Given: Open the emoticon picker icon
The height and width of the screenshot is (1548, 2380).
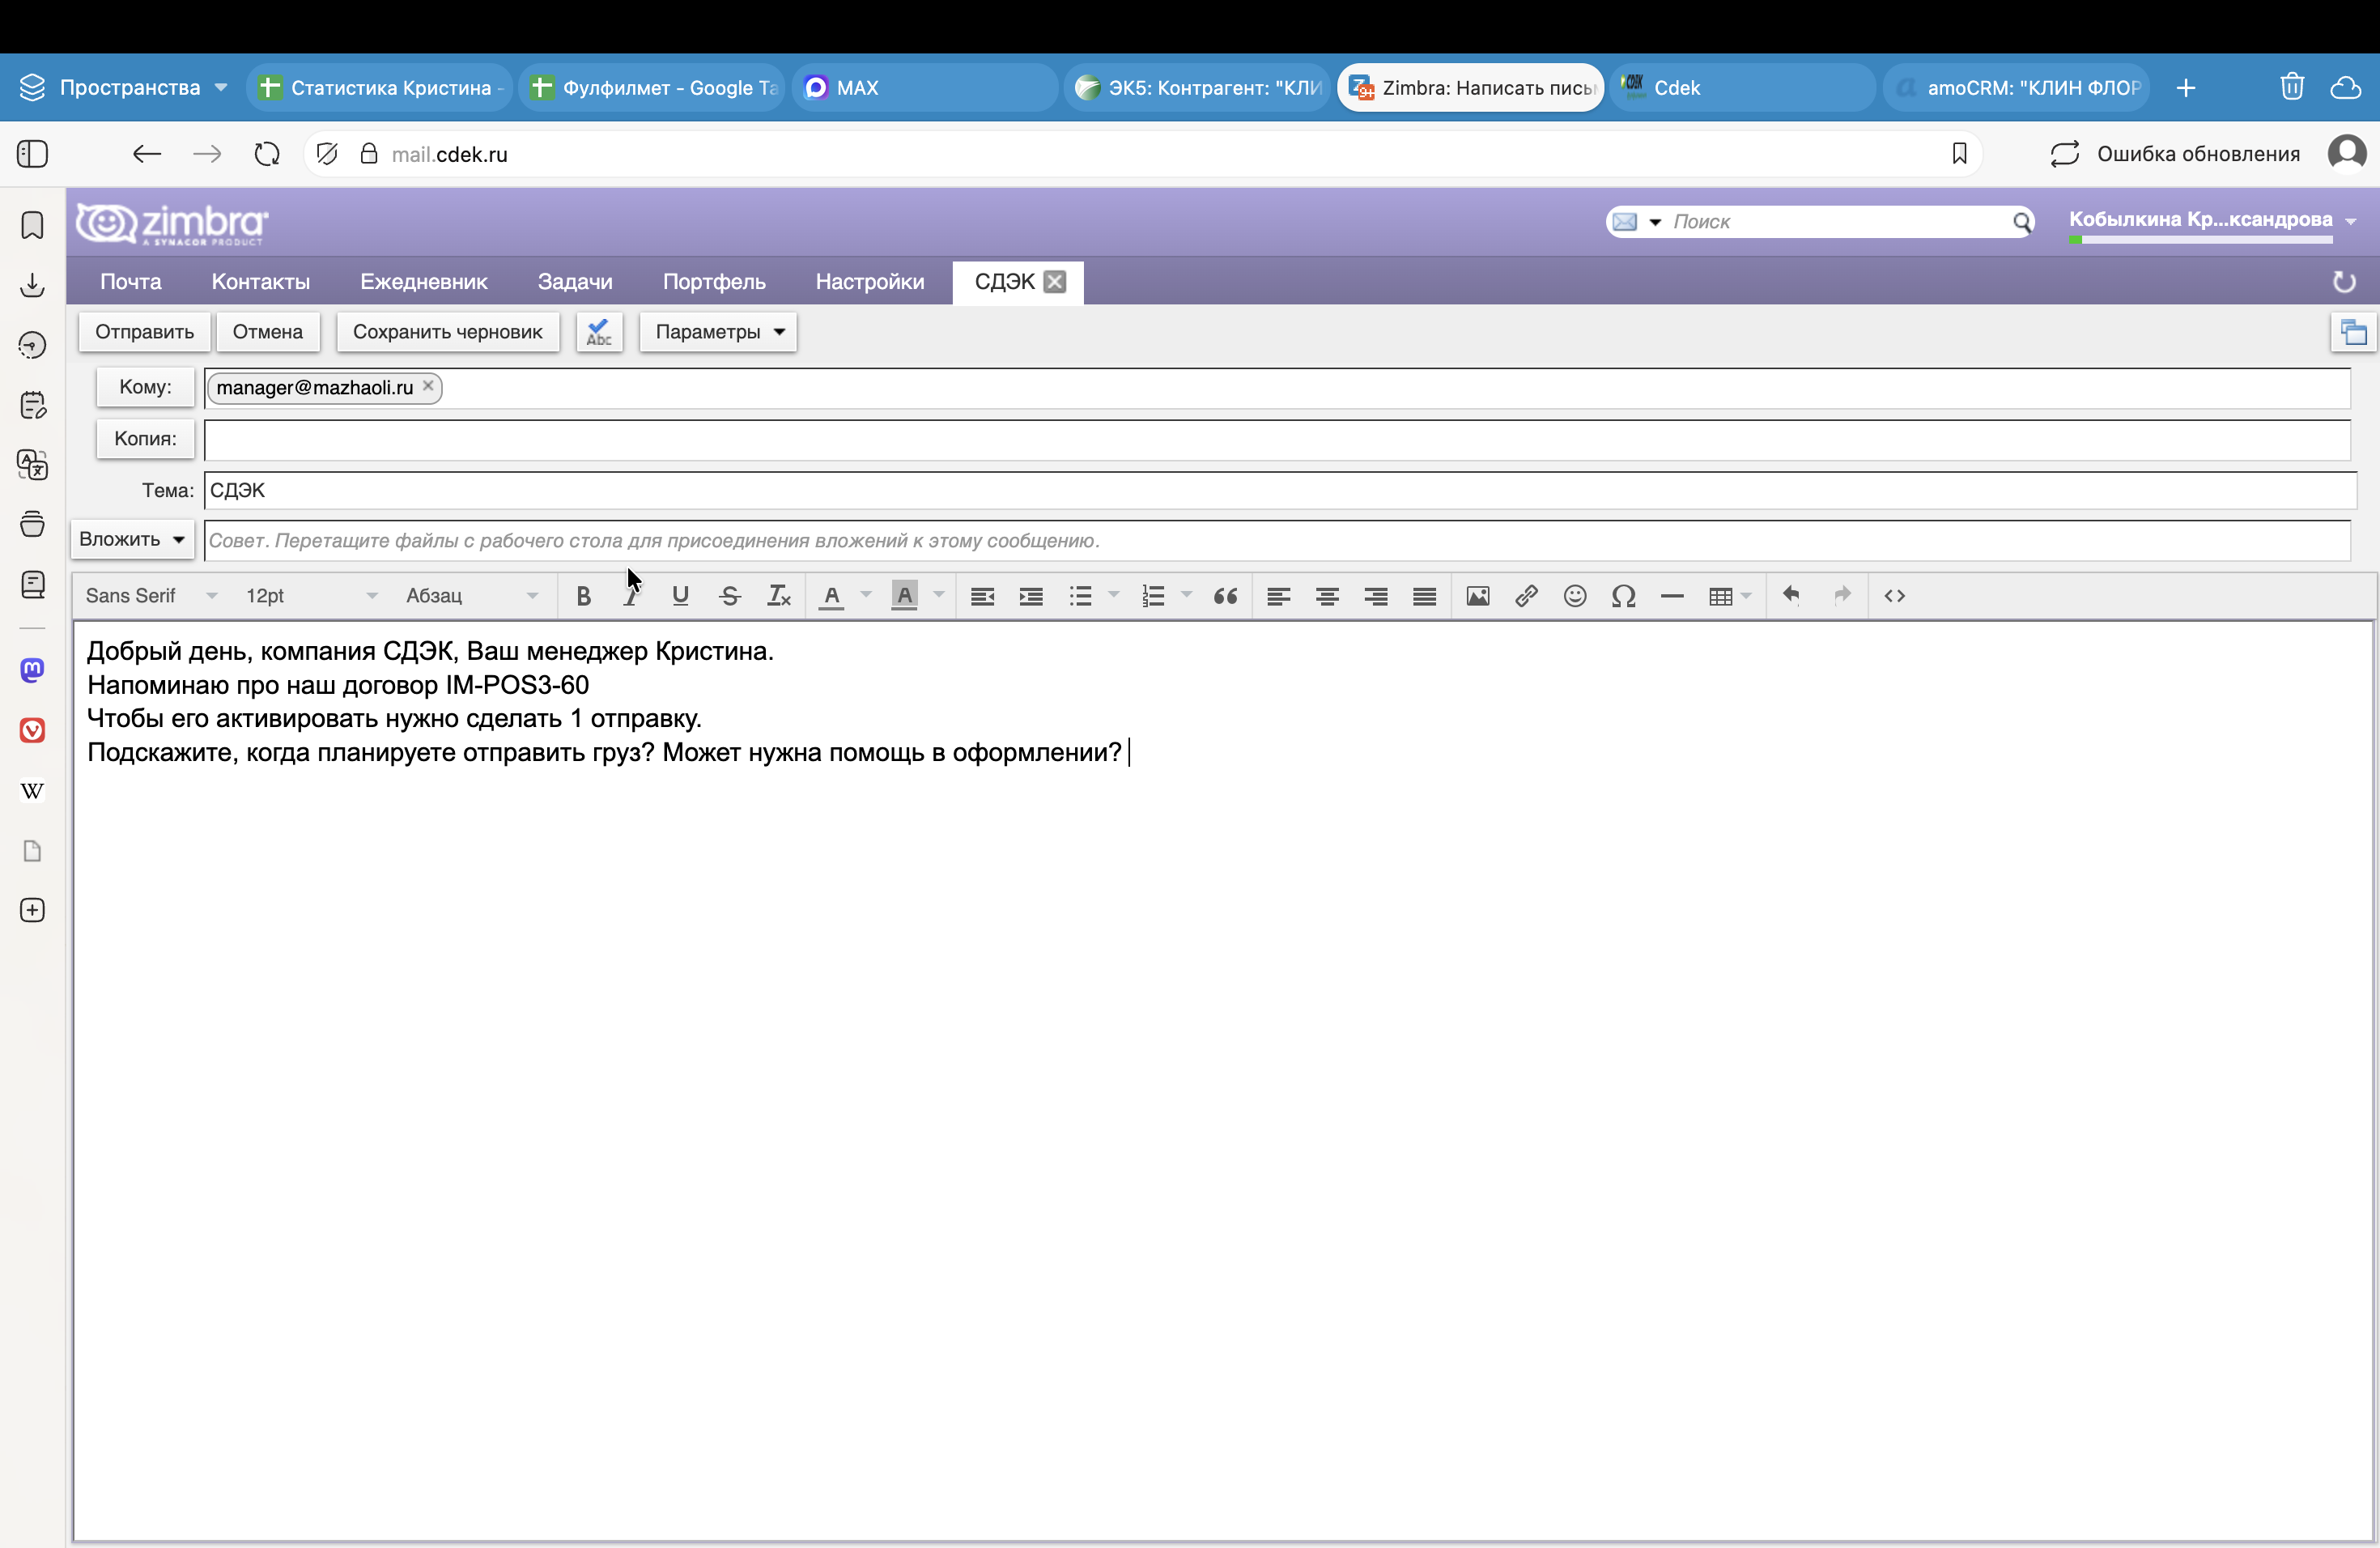Looking at the screenshot, I should click(1574, 596).
